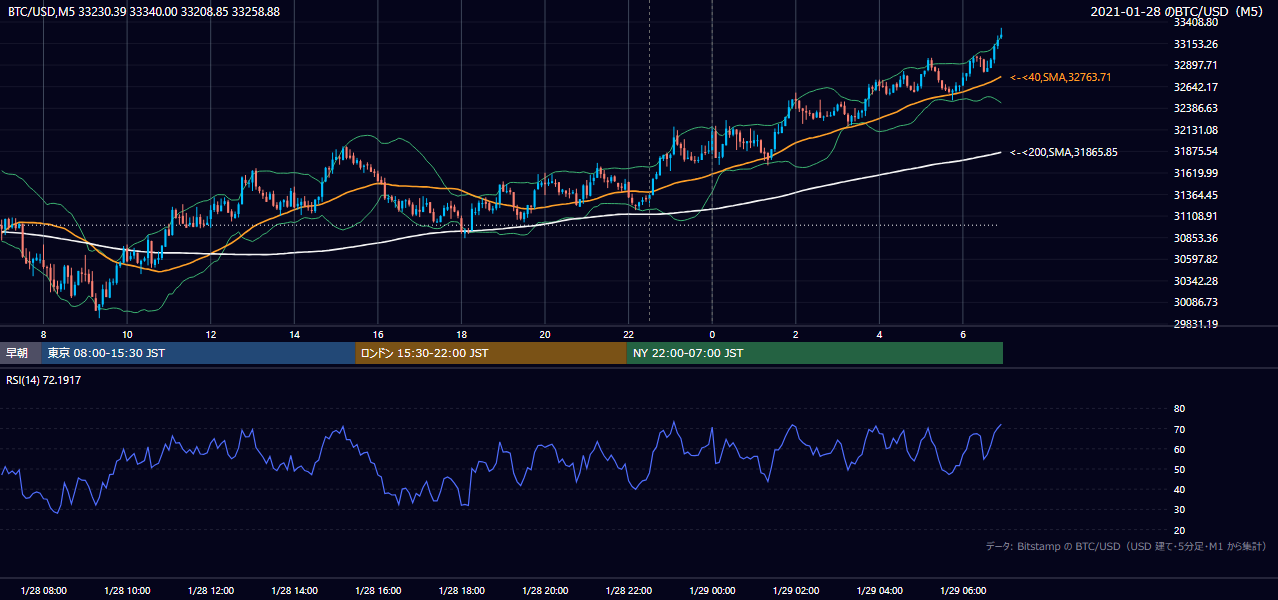The image size is (1278, 600).
Task: Click the hour label 16 under price chart
Action: pos(378,334)
